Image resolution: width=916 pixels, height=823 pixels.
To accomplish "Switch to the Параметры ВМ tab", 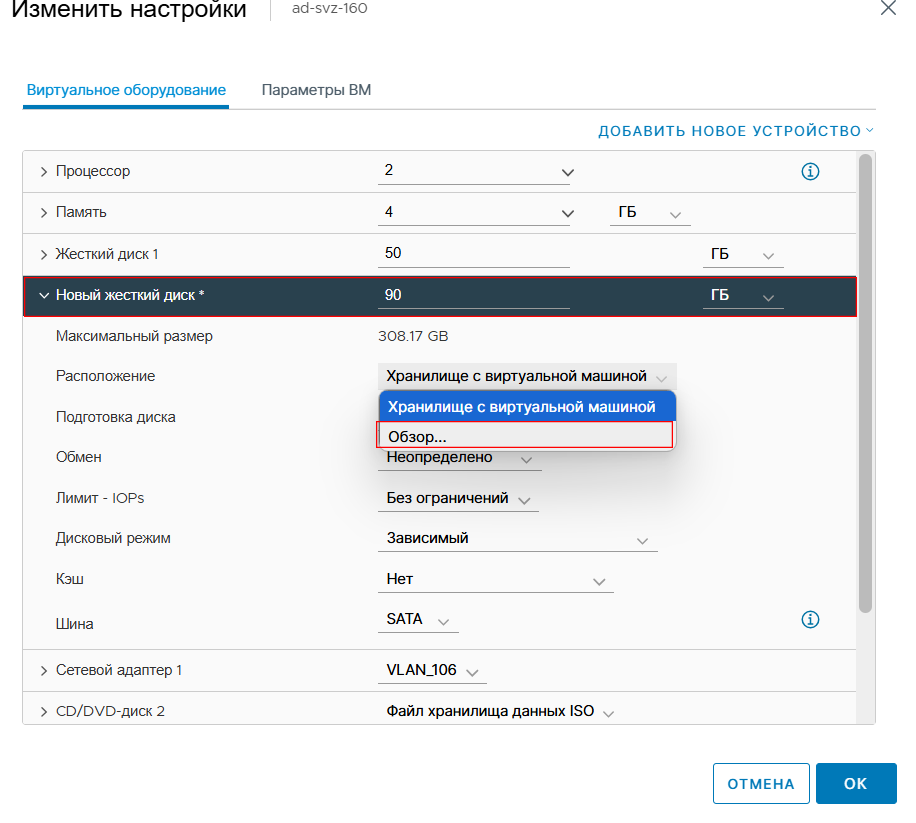I will (316, 90).
